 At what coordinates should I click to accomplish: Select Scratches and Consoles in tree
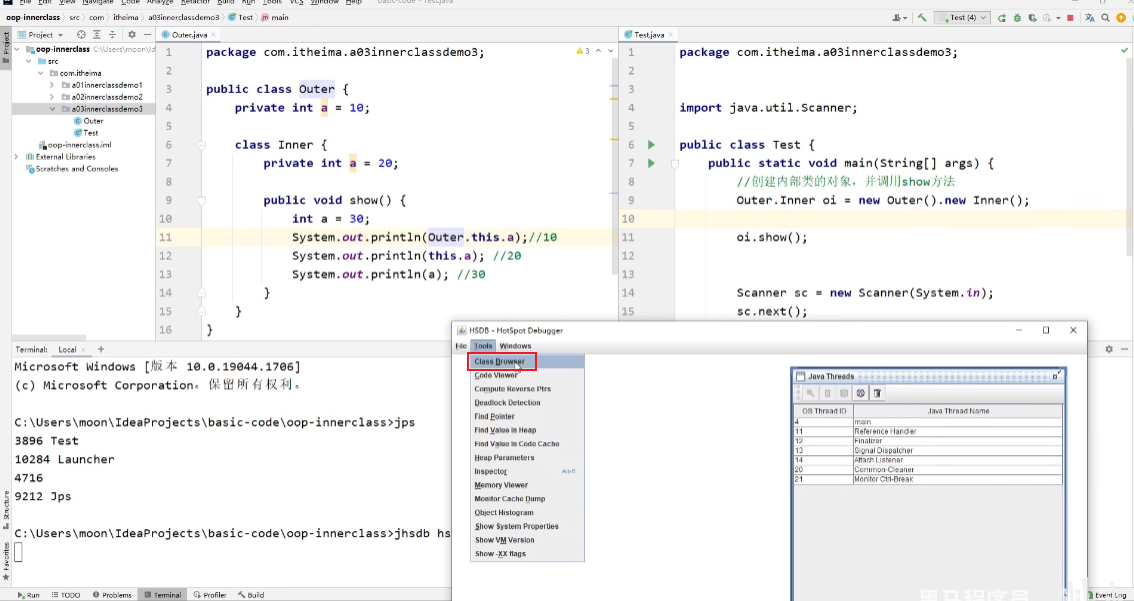pyautogui.click(x=72, y=169)
